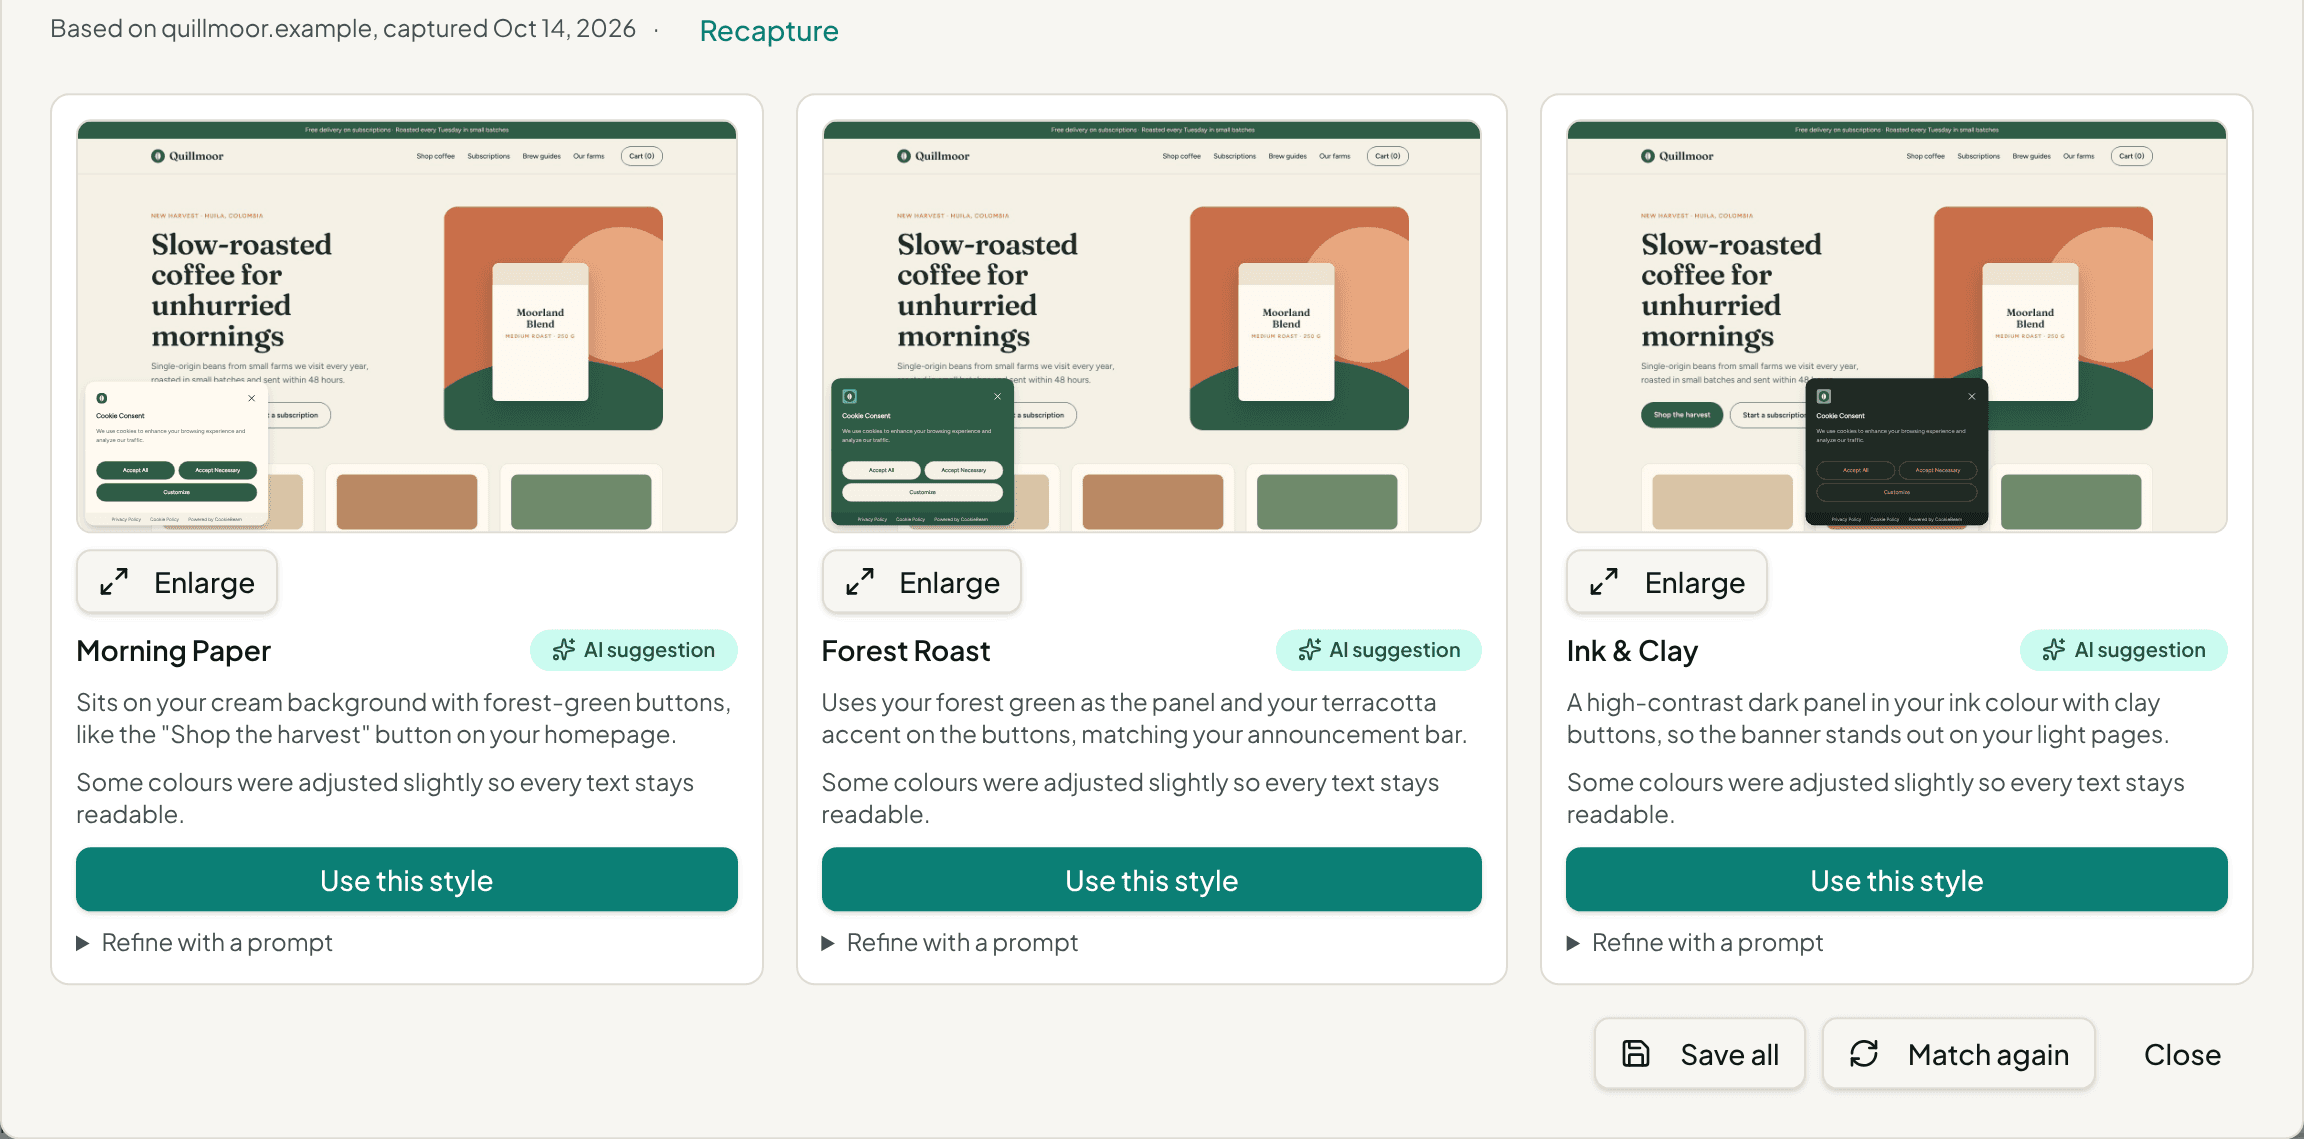This screenshot has width=2304, height=1139.
Task: Expand Refine with a prompt under Ink & Clay
Action: [x=1695, y=943]
